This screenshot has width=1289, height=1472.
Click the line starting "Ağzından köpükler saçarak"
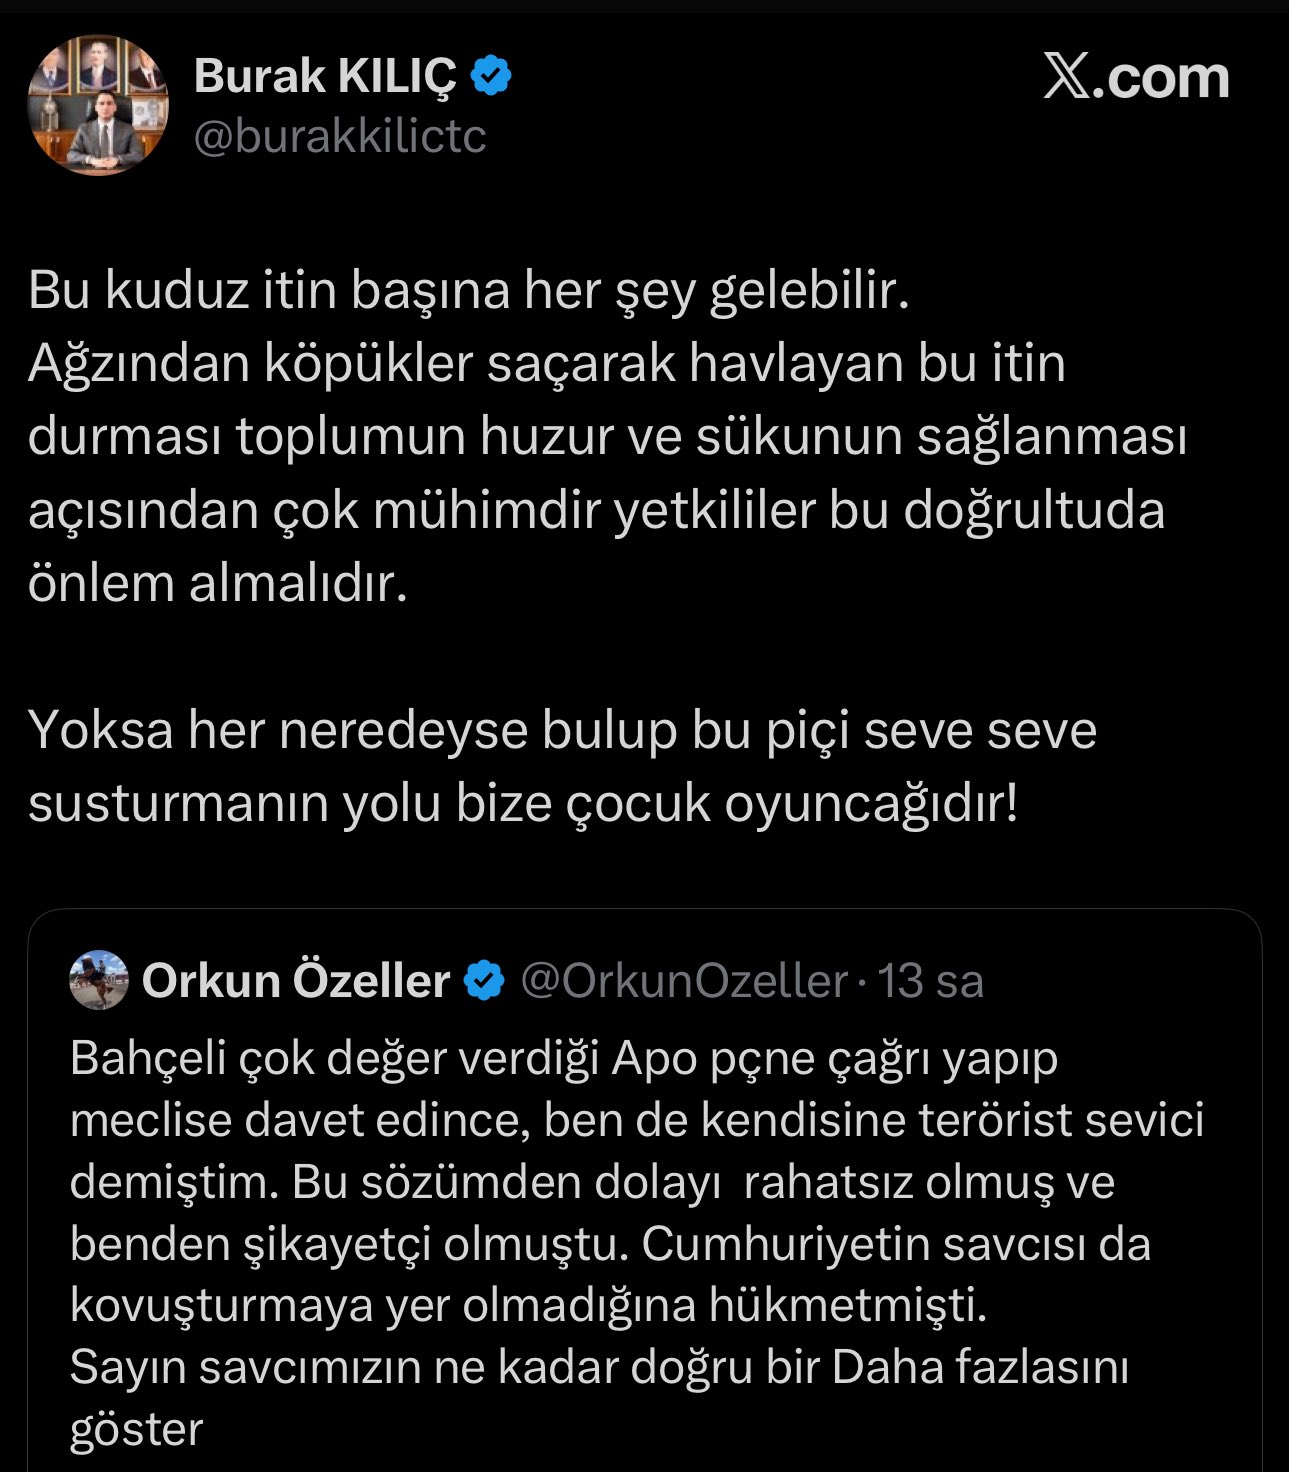546,363
